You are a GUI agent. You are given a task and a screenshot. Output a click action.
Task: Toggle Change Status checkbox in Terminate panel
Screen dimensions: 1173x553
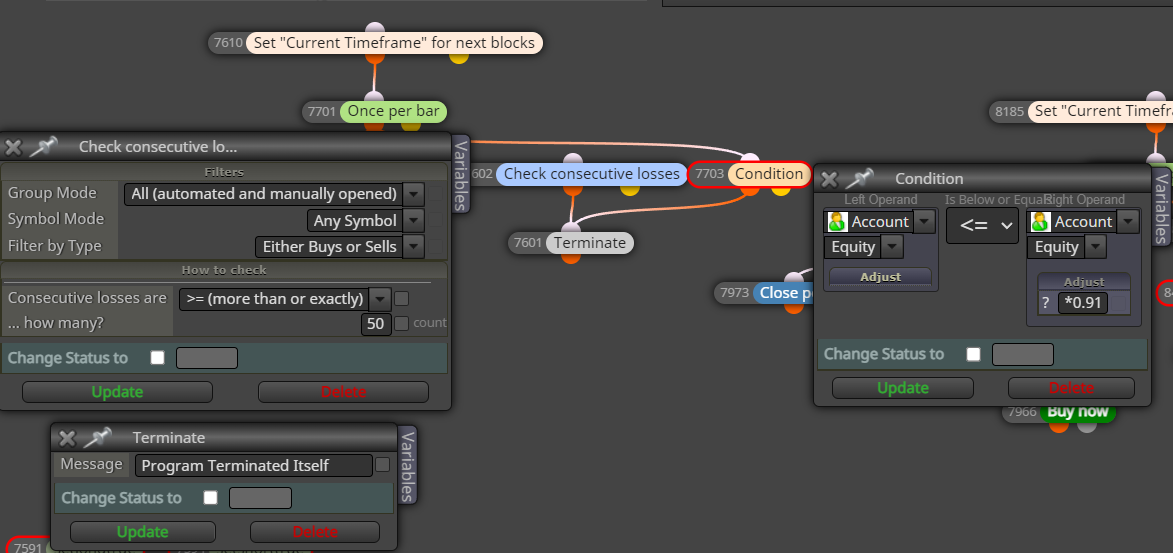(211, 498)
